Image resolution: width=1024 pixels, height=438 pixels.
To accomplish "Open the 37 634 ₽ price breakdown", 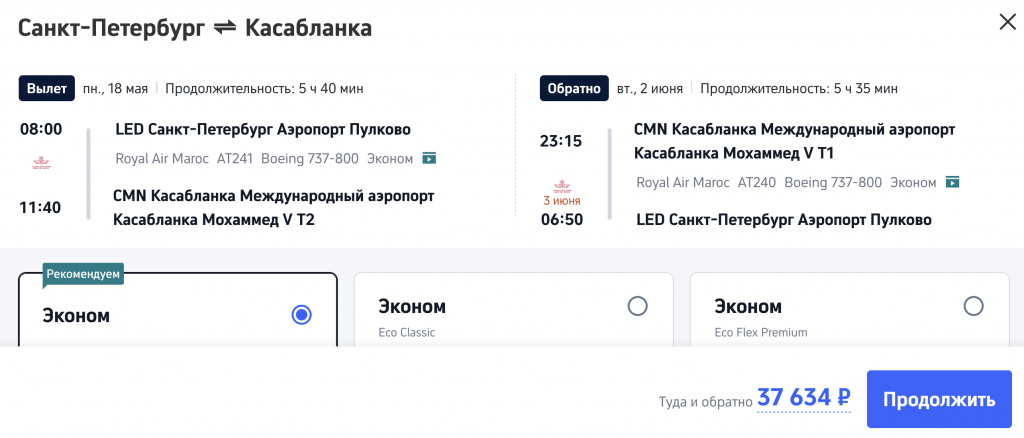I will pyautogui.click(x=804, y=398).
